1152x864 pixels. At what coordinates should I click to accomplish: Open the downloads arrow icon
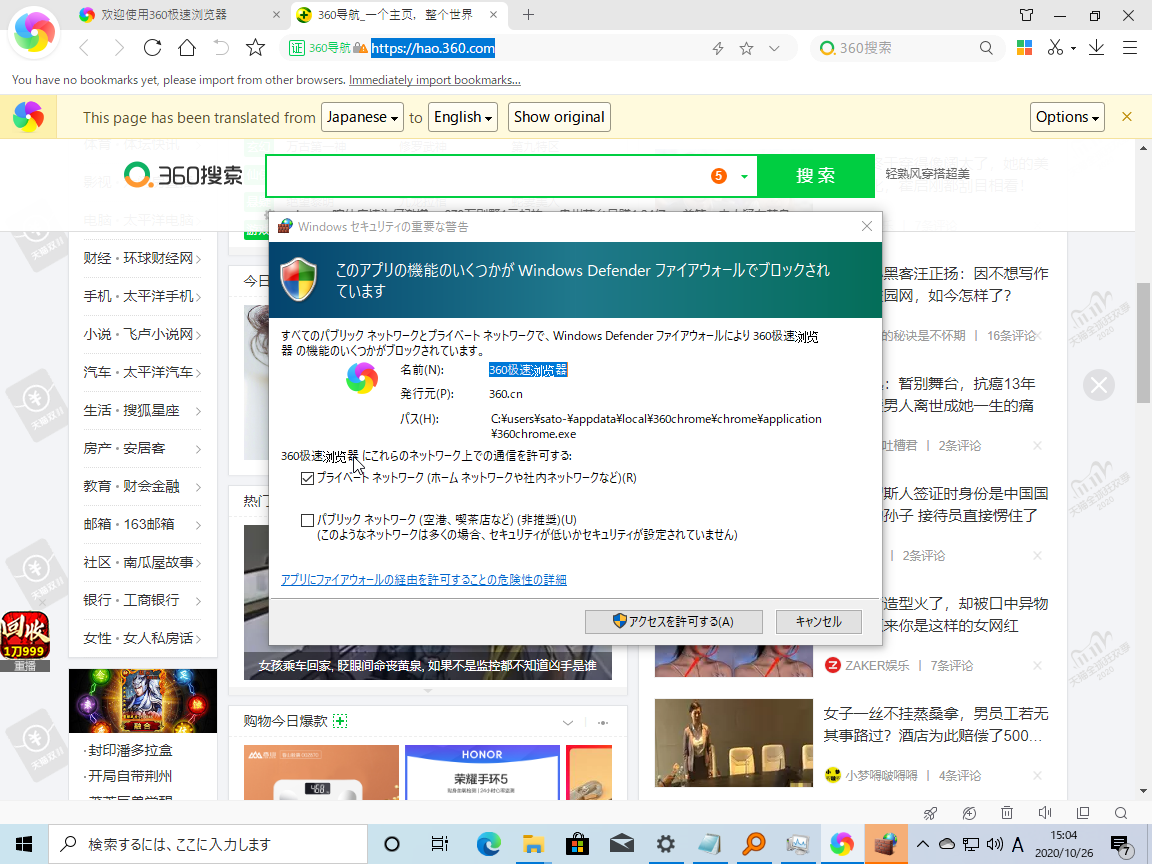tap(1097, 48)
